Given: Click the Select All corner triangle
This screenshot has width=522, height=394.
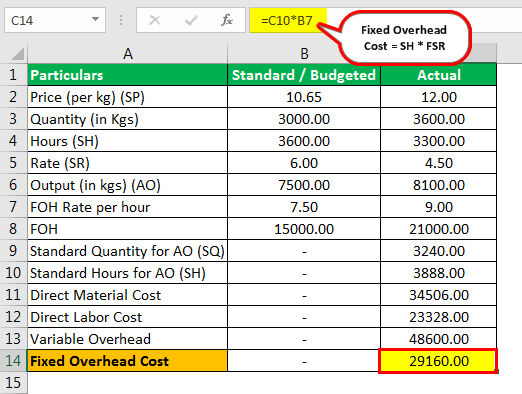Looking at the screenshot, I should 17,54.
